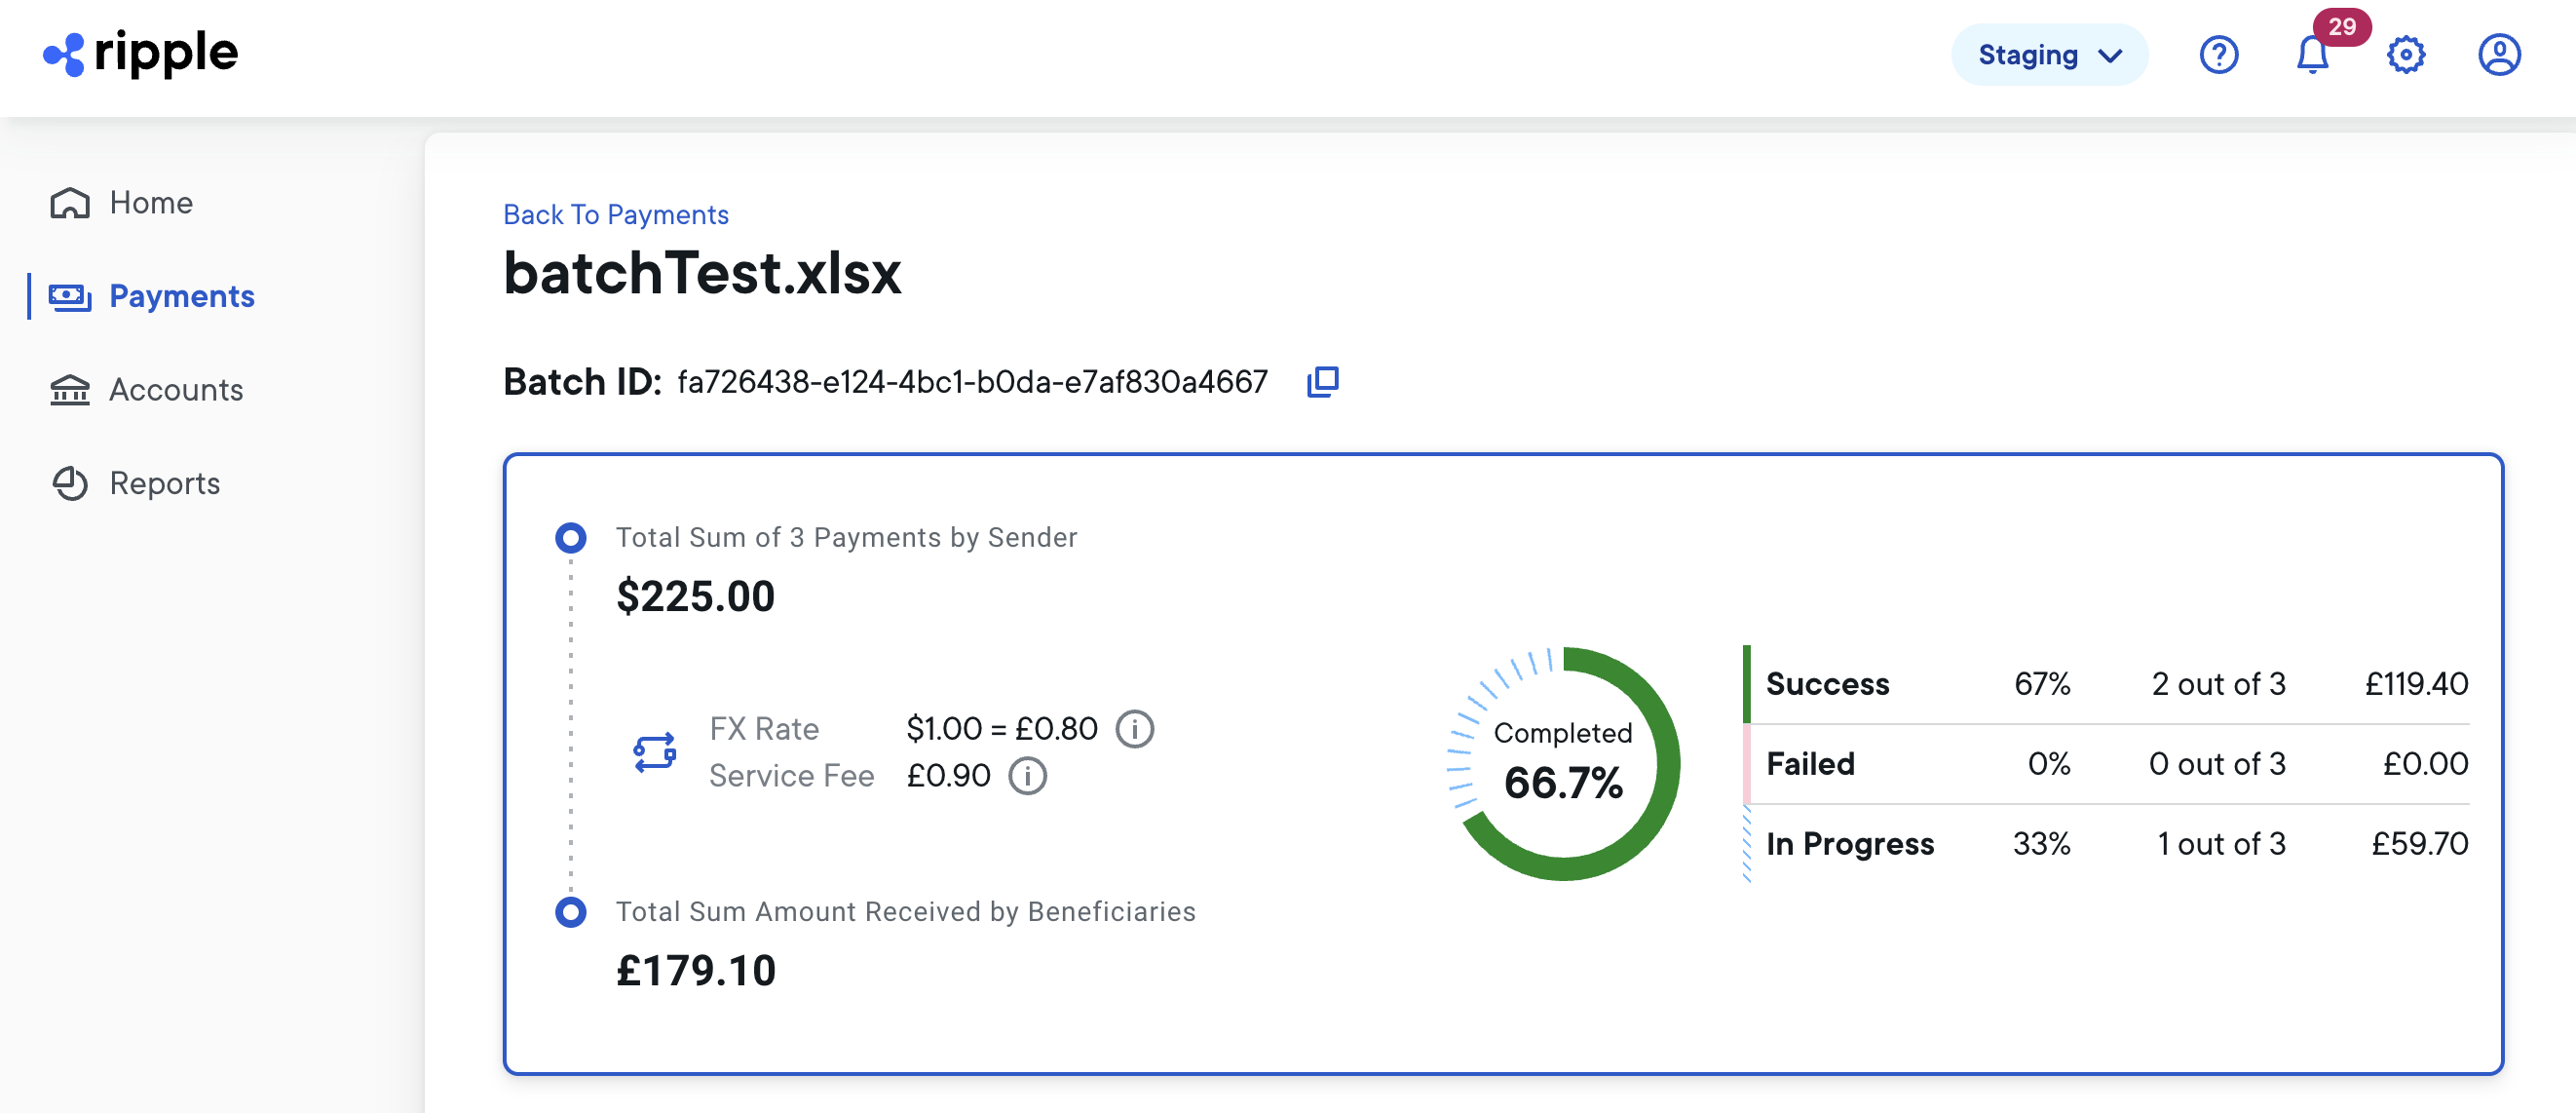Click the Ripple logo
2576x1113 pixels.
click(x=140, y=53)
